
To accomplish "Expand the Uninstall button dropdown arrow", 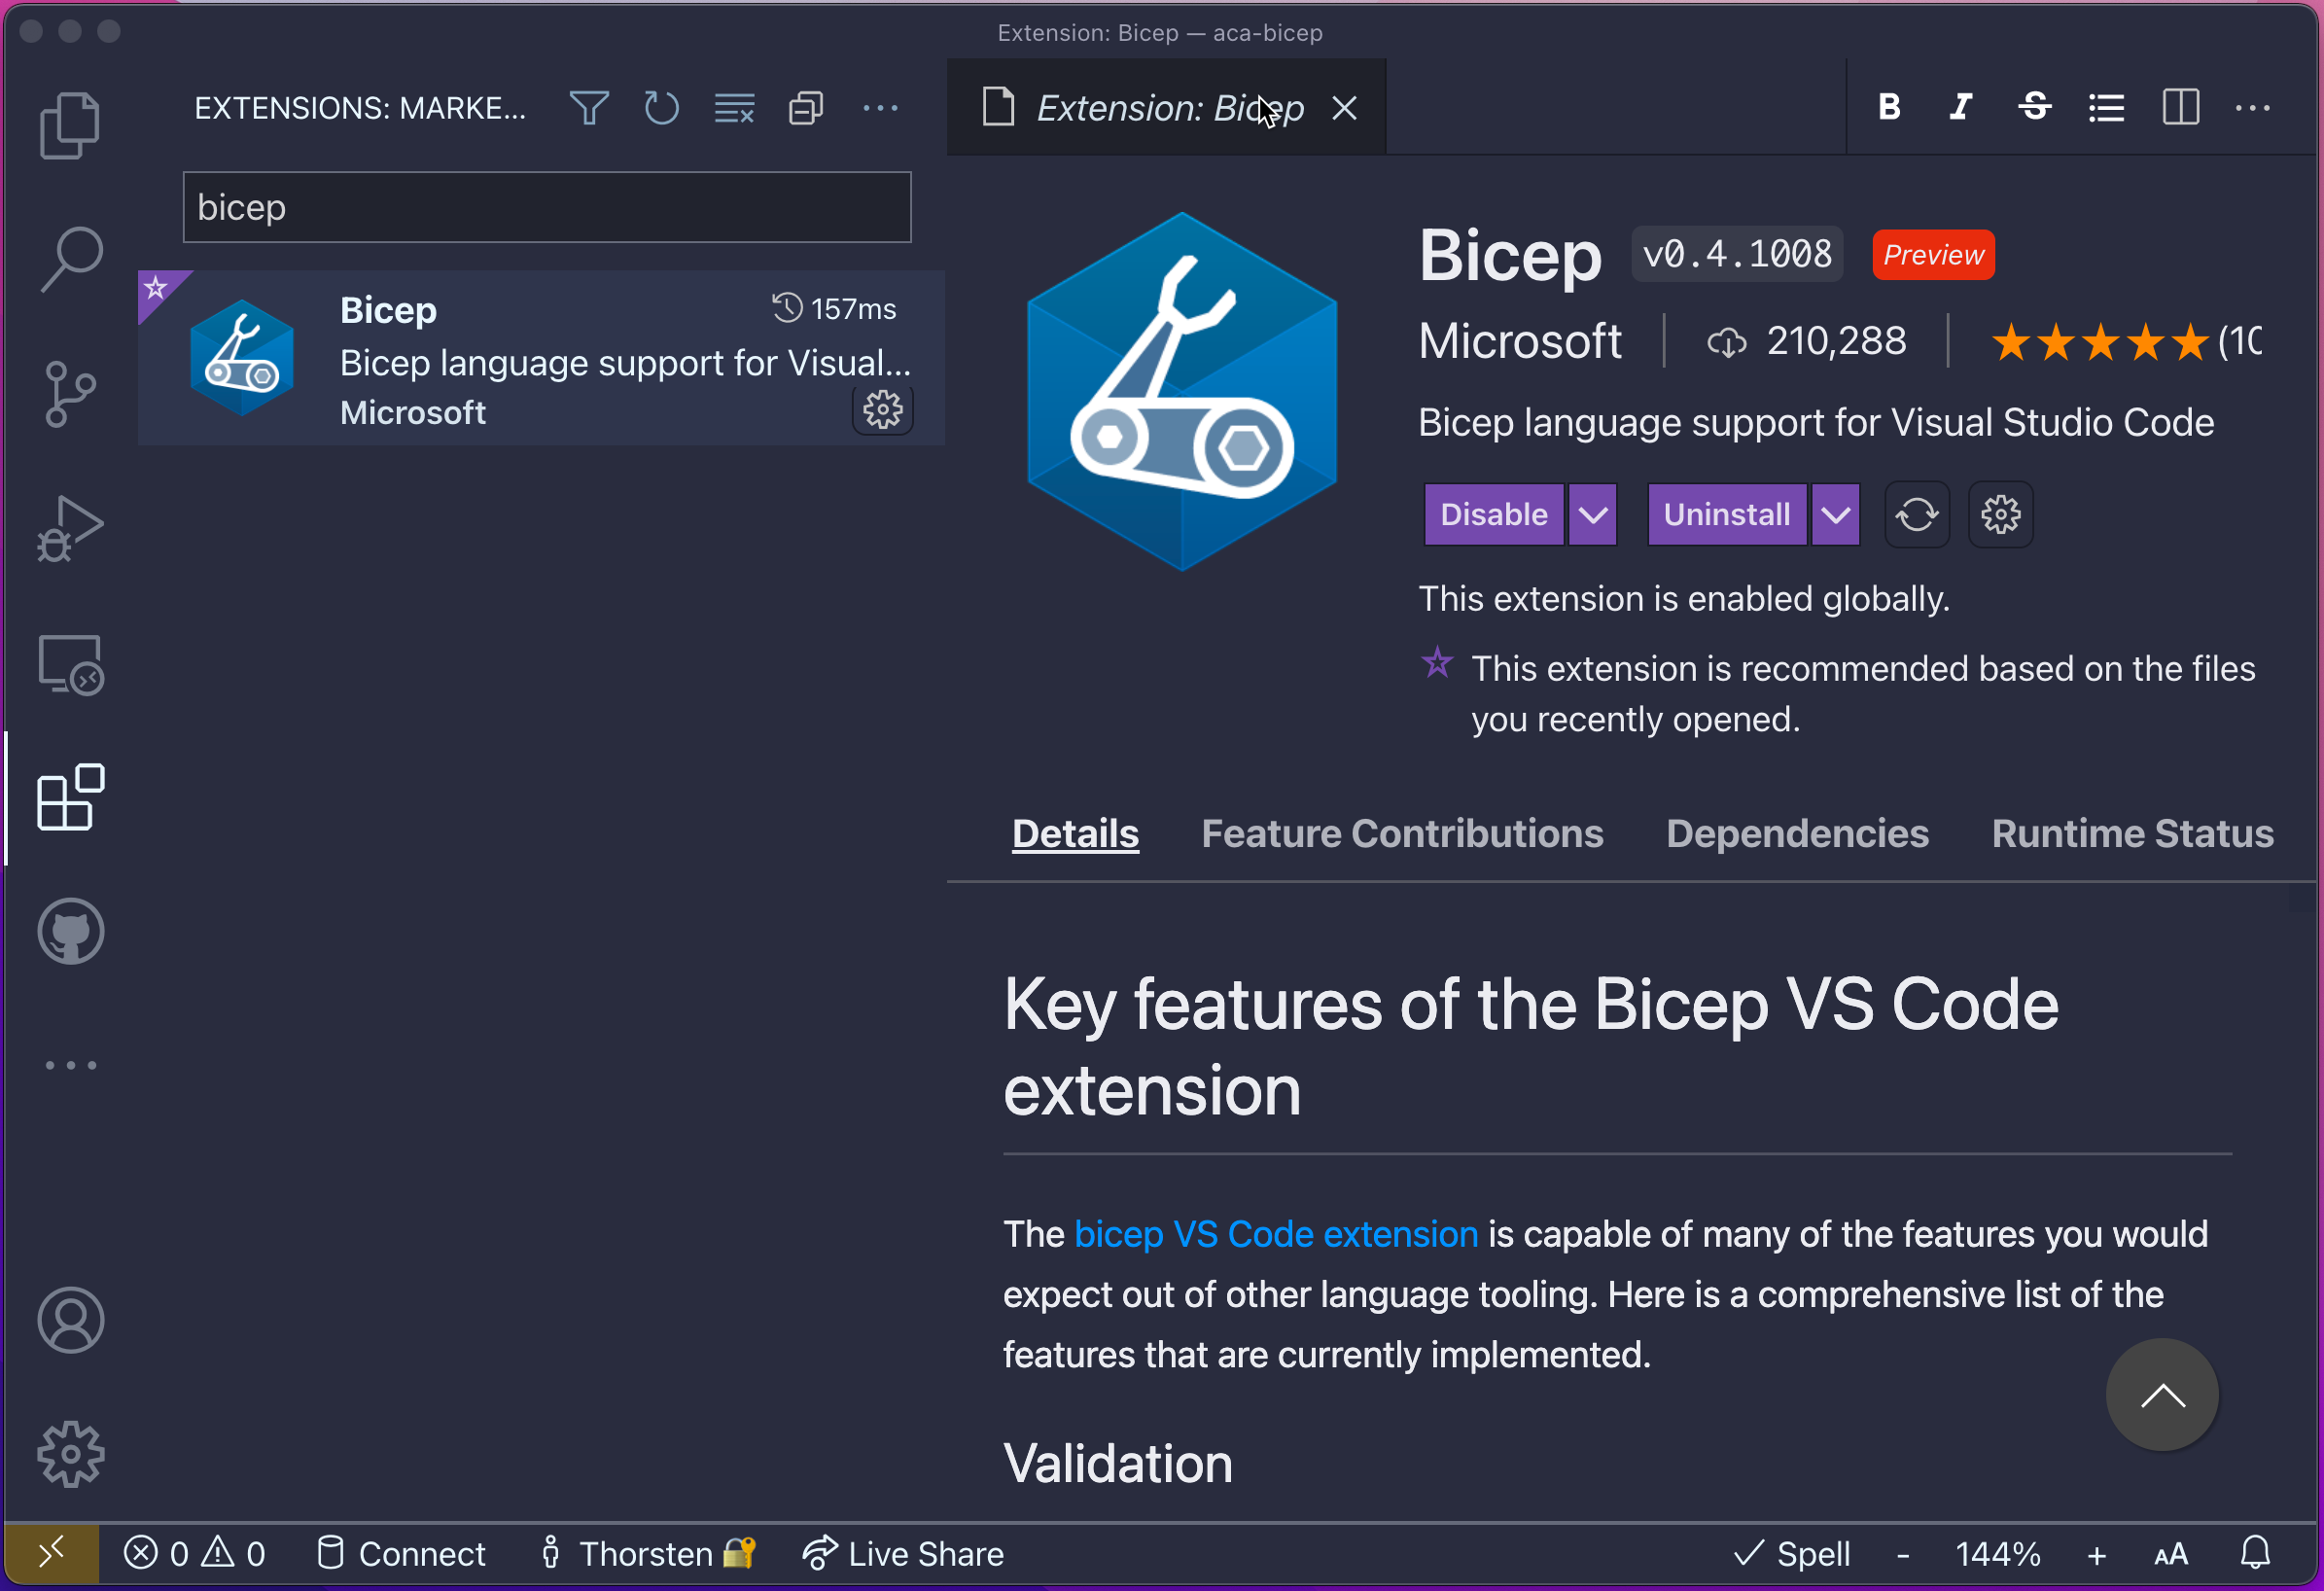I will pyautogui.click(x=1835, y=515).
